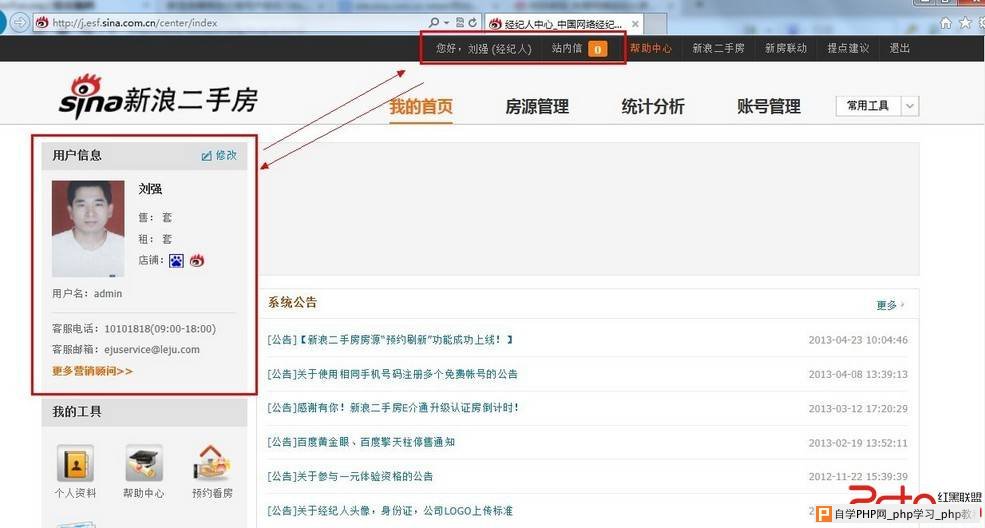Image resolution: width=985 pixels, height=528 pixels.
Task: Click the 用户名: admin text
Action: pyautogui.click(x=87, y=294)
